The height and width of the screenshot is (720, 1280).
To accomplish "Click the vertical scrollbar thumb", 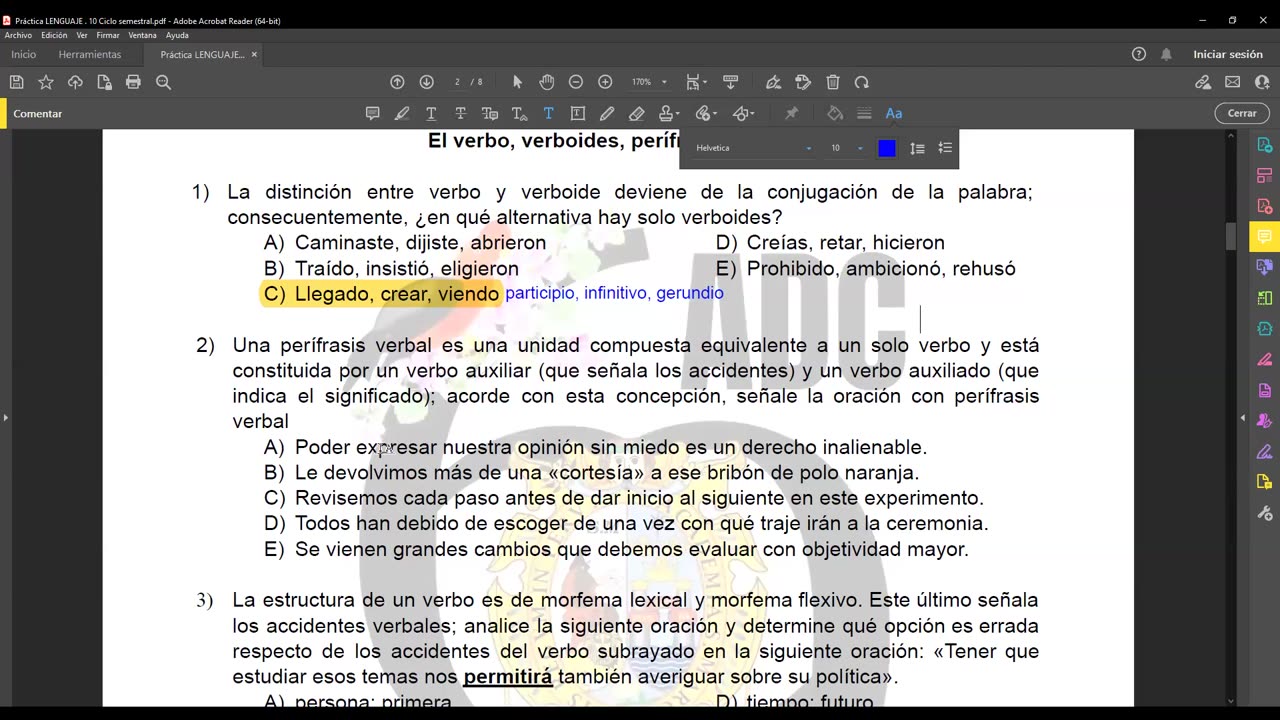I will (1230, 236).
